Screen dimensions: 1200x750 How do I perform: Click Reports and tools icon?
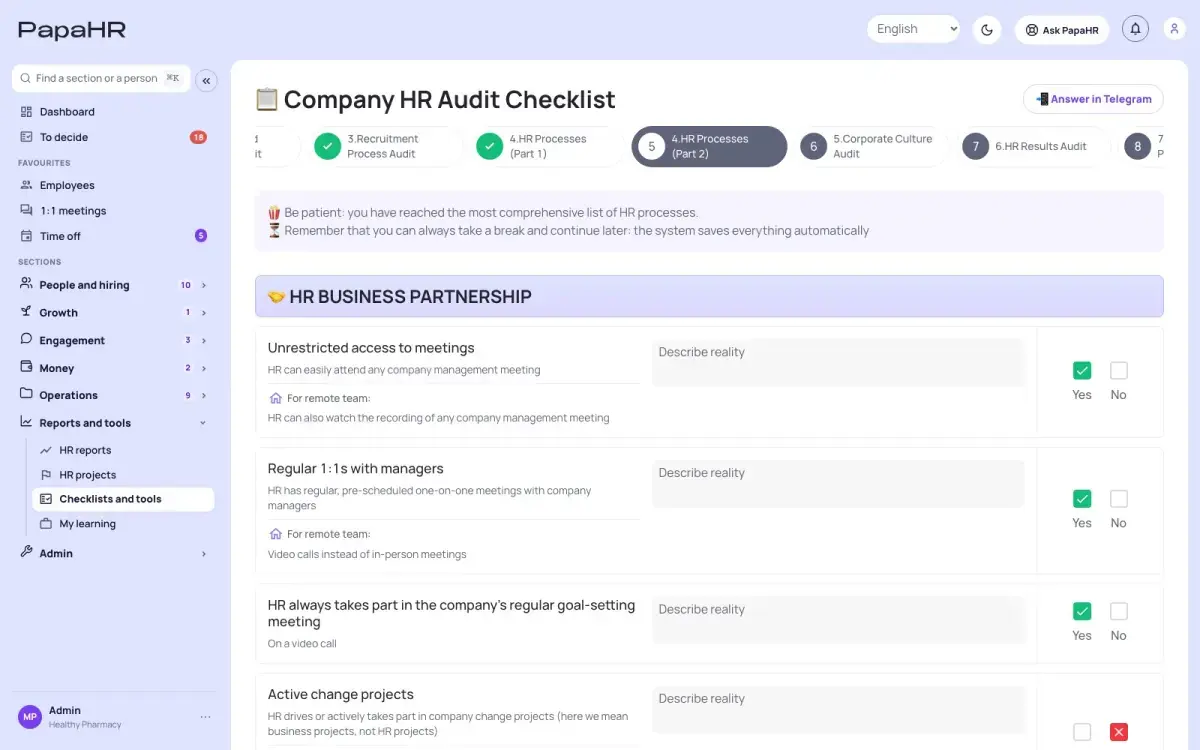tap(26, 423)
